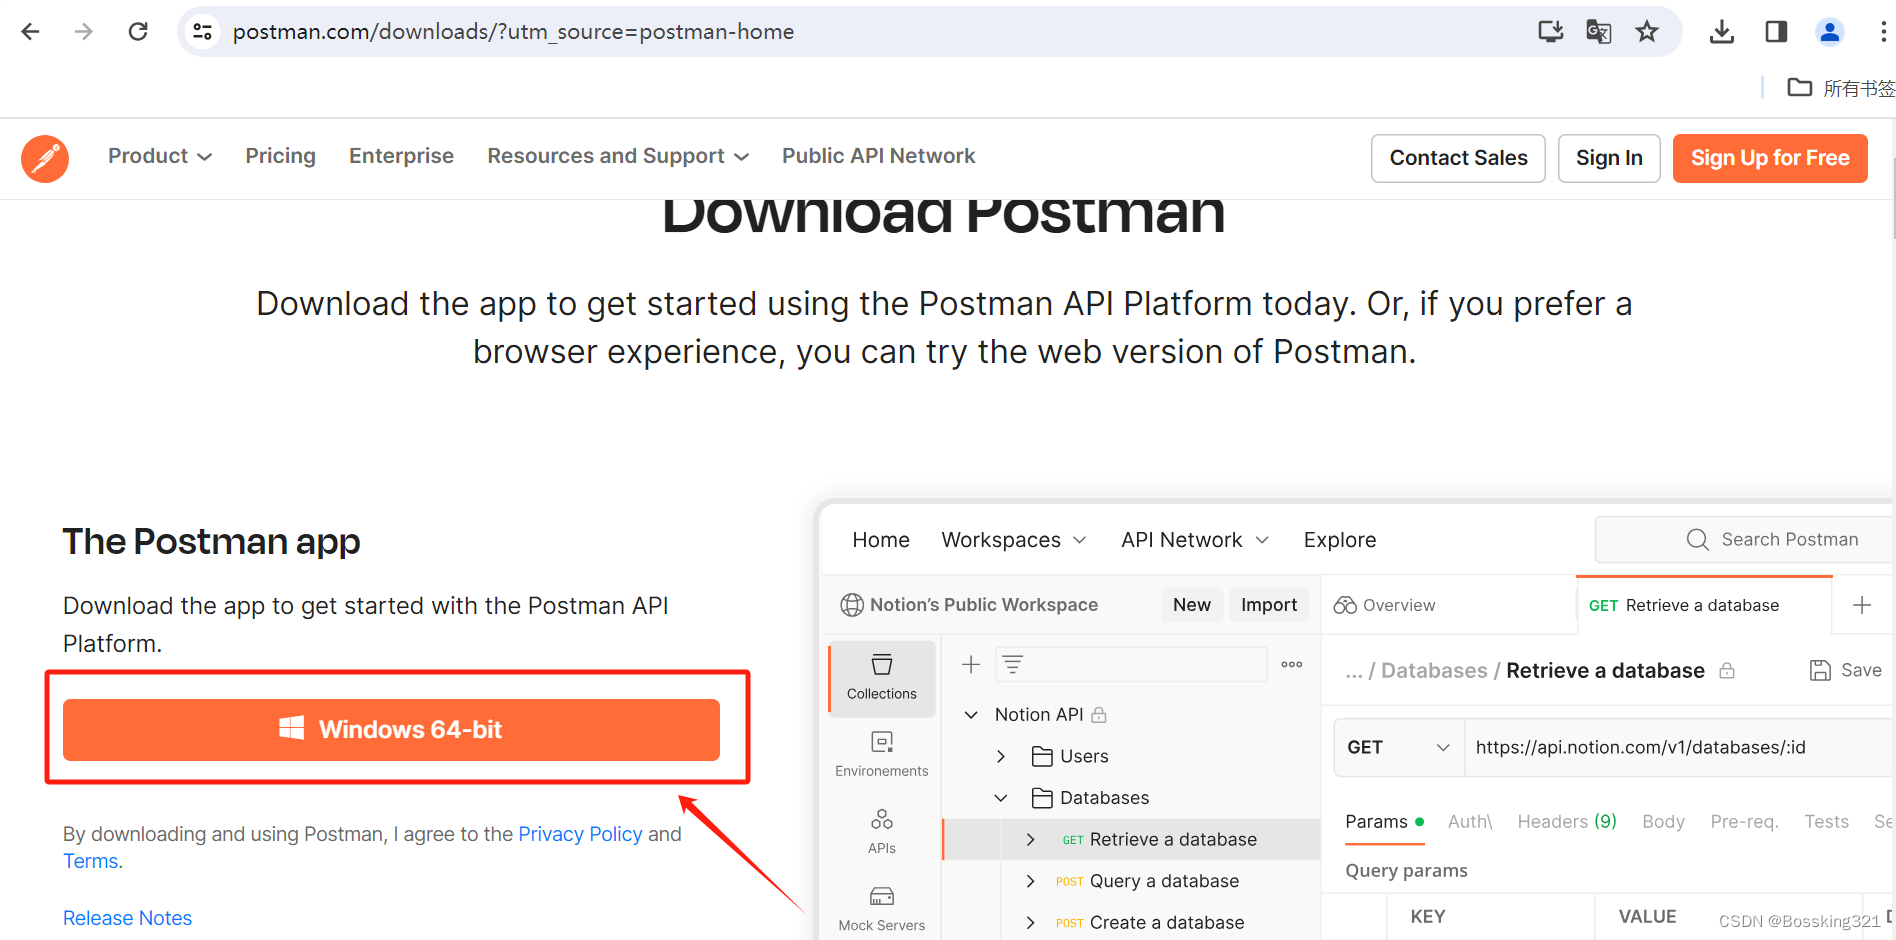Click the Contact Sales button
This screenshot has width=1896, height=940.
click(x=1458, y=158)
